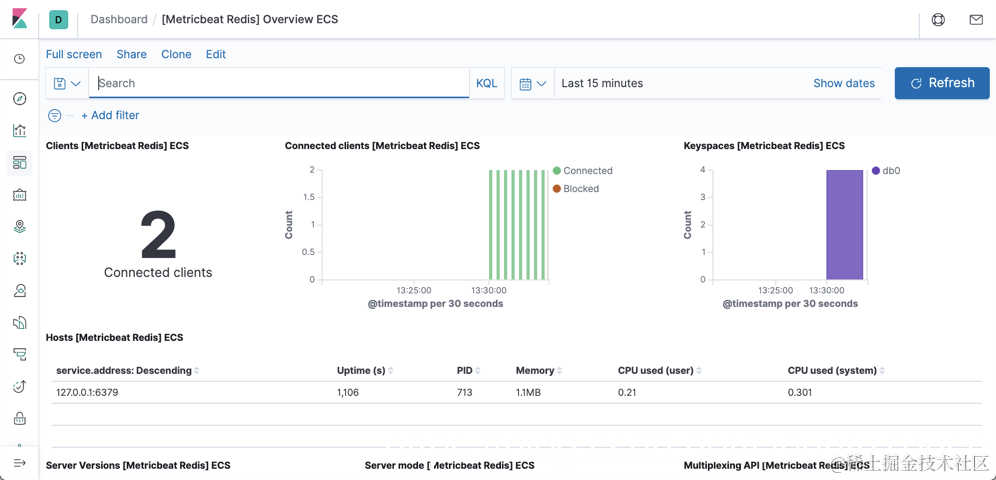Expand the side navigation menu icon
This screenshot has height=480, width=996.
tap(20, 463)
